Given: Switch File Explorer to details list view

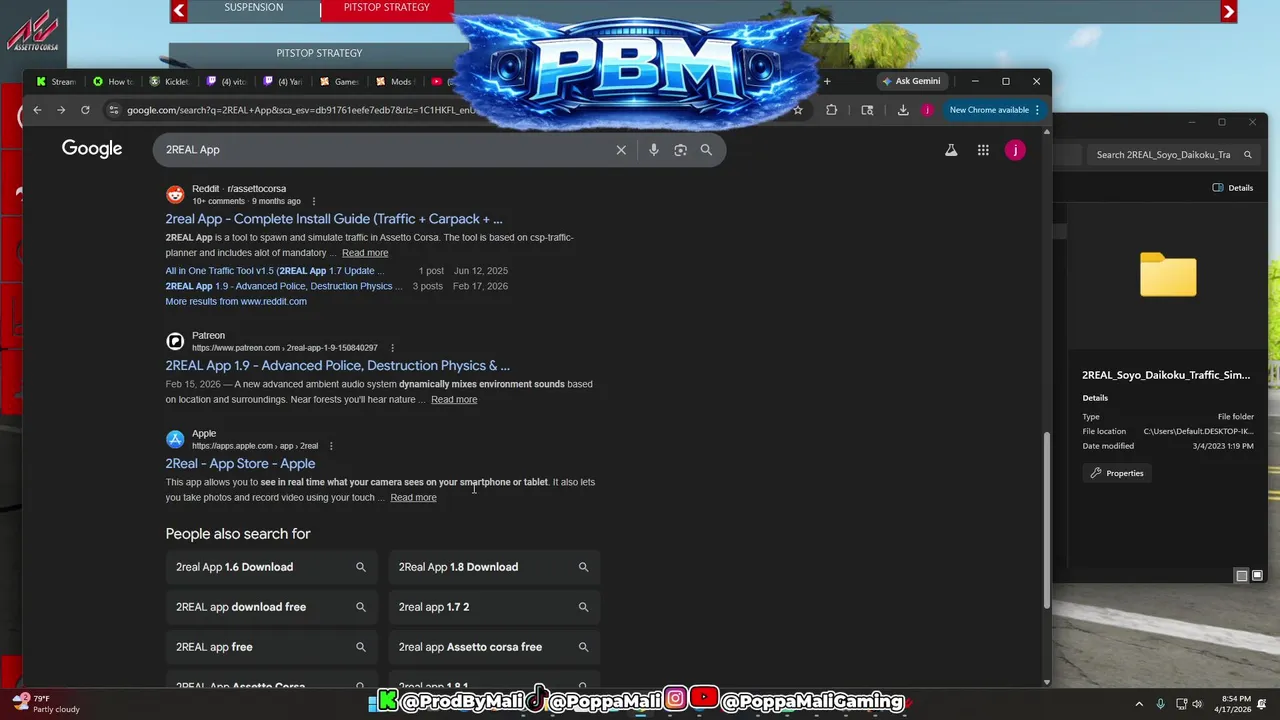Looking at the screenshot, I should click(1242, 575).
